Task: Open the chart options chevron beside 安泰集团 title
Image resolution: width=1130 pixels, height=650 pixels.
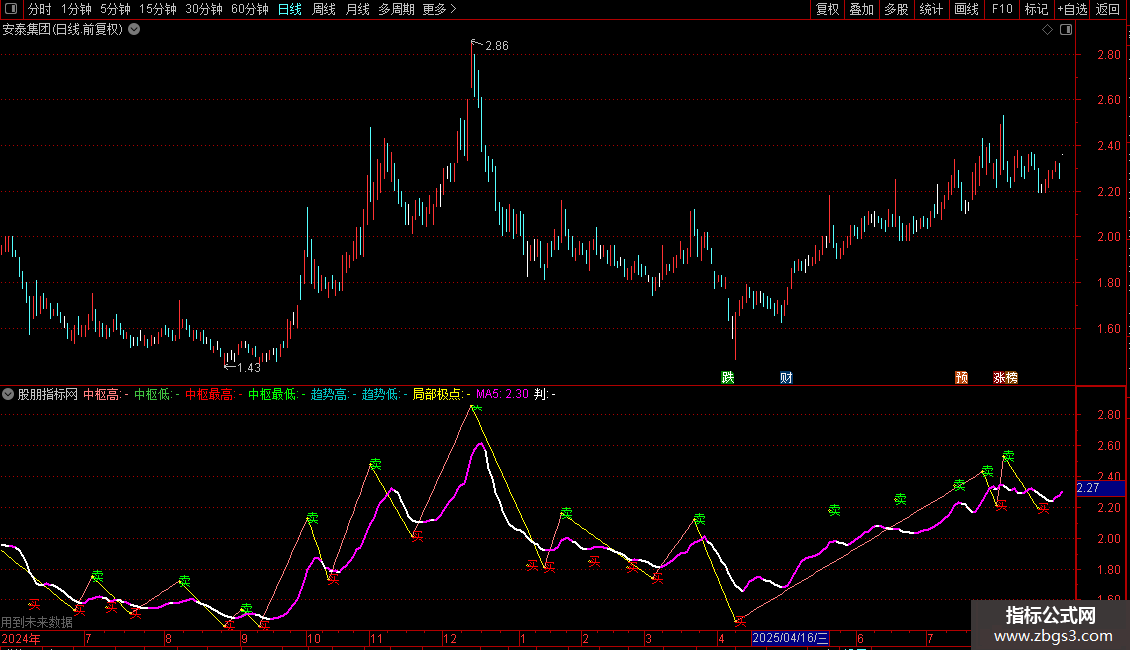Action: [134, 29]
